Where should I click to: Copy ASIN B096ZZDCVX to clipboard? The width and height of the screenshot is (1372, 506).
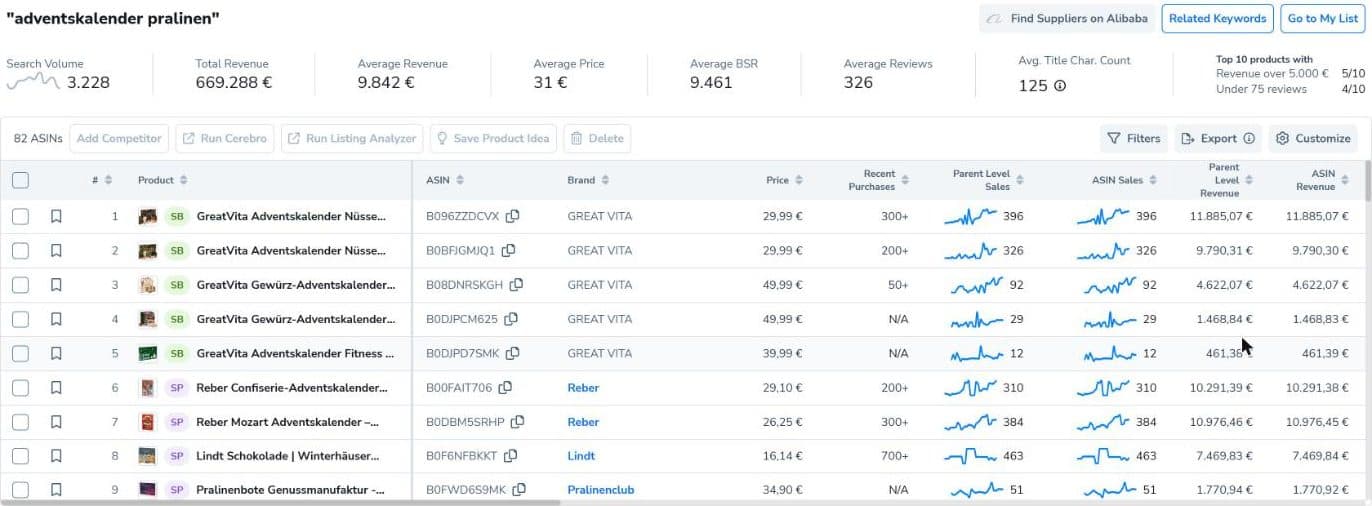click(512, 216)
